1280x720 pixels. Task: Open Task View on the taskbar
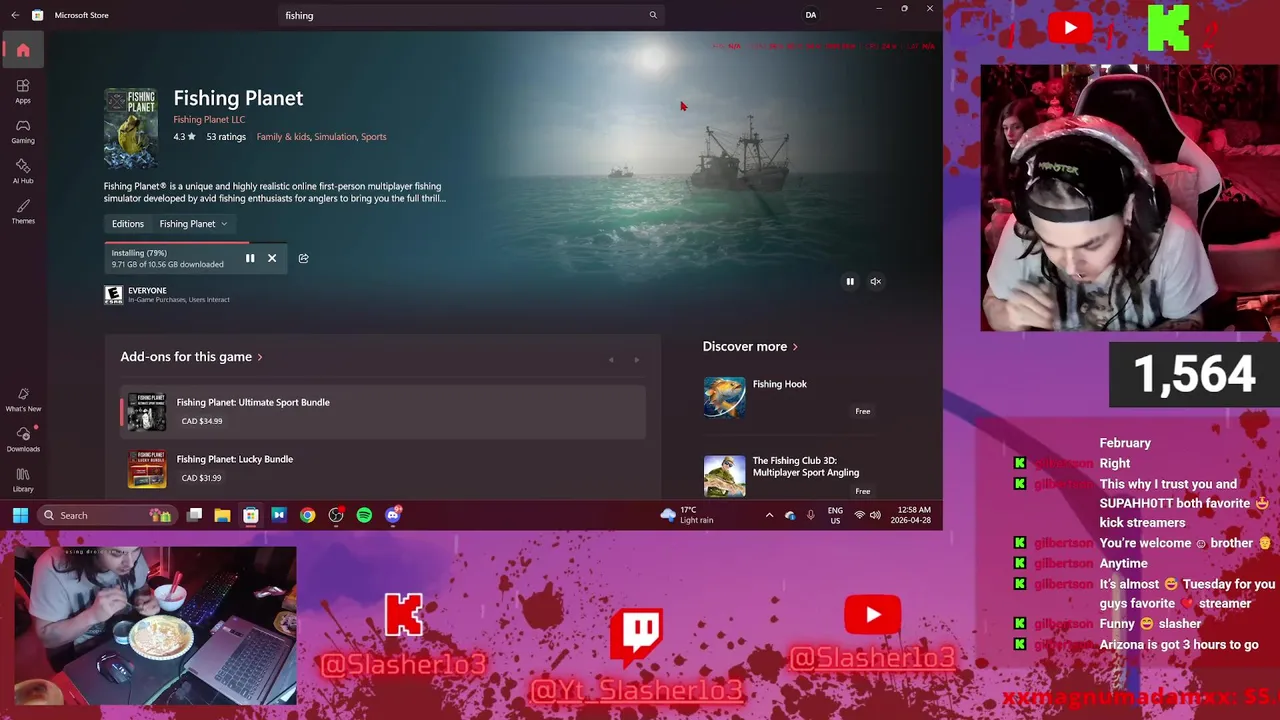tap(195, 515)
